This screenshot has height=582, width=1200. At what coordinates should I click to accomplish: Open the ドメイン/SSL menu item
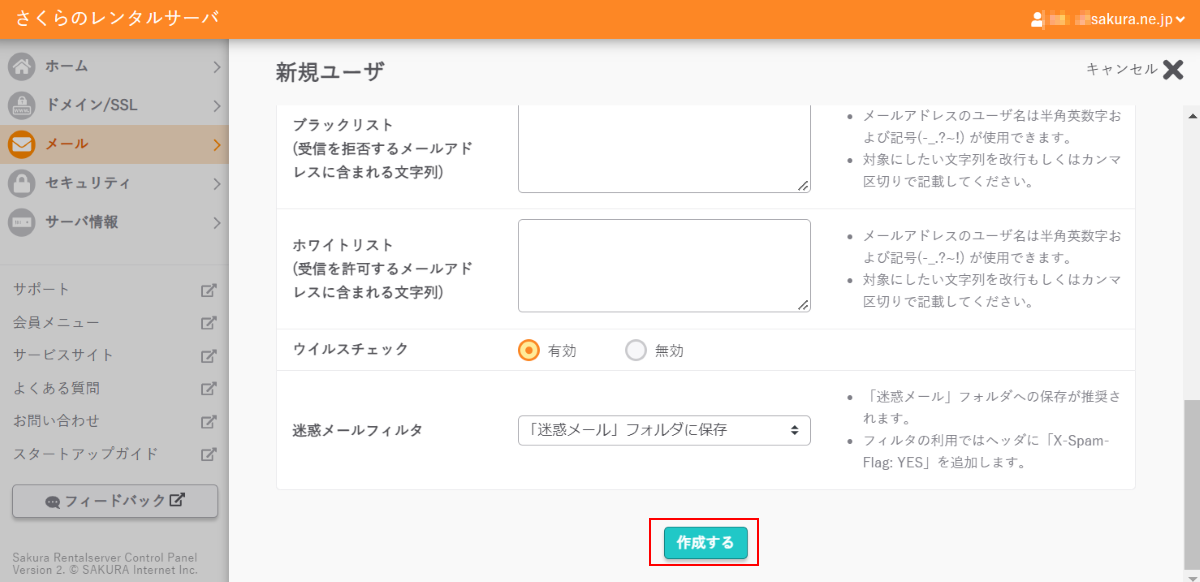tap(92, 106)
